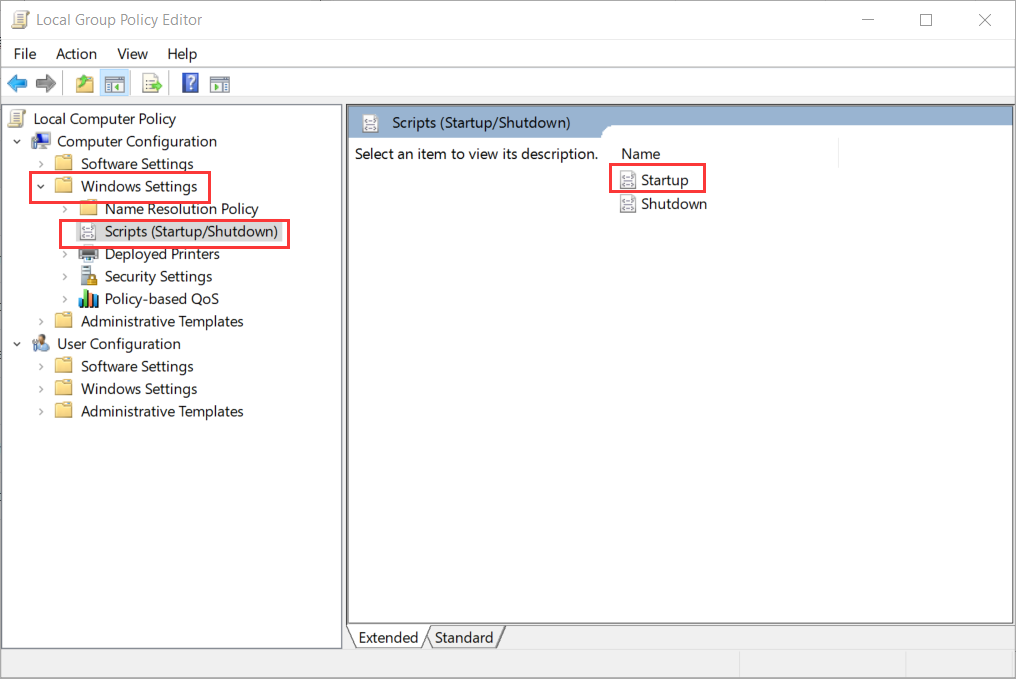Collapse Windows Settings under Computer Configuration
Image resolution: width=1016 pixels, height=679 pixels.
41,187
